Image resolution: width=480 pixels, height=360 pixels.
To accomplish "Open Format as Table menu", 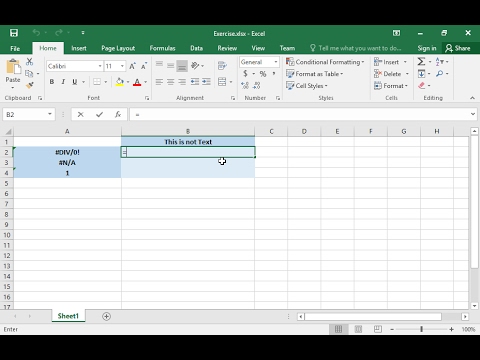I will click(x=315, y=74).
